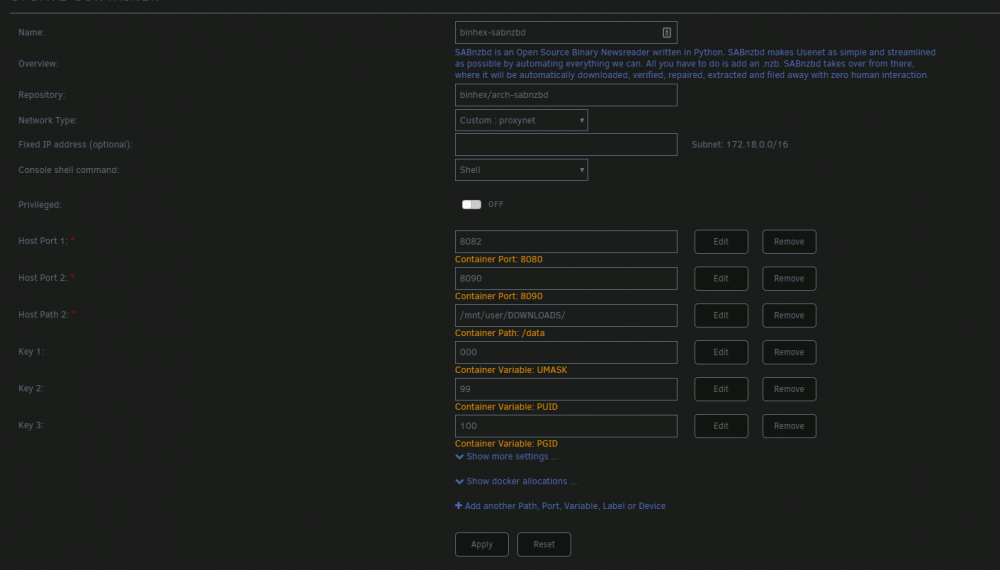Screen dimensions: 1000x570
Task: Focus the Fixed IP address field
Action: (566, 145)
